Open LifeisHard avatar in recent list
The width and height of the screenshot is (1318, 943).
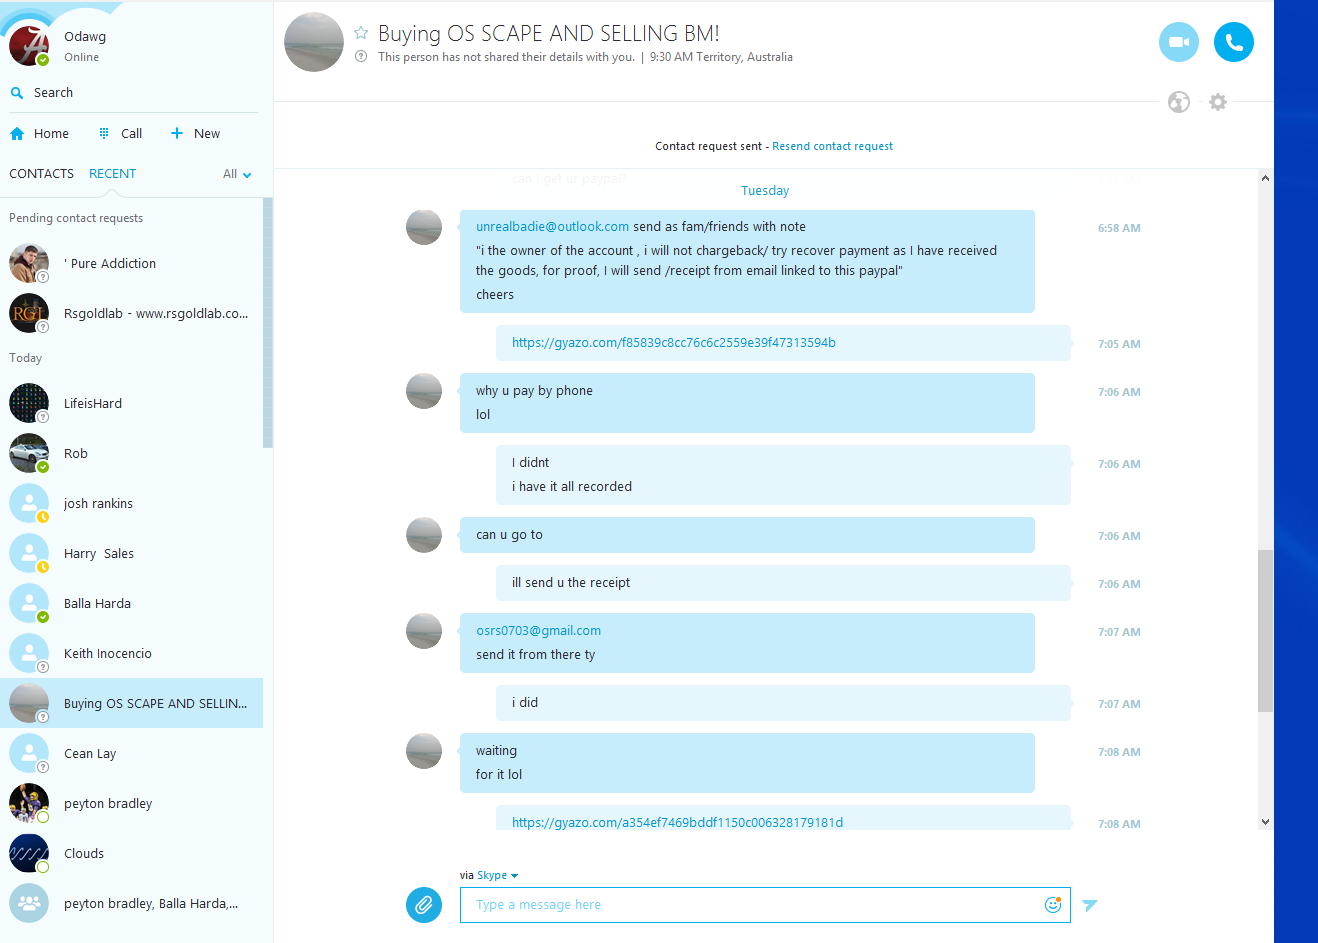tap(29, 403)
